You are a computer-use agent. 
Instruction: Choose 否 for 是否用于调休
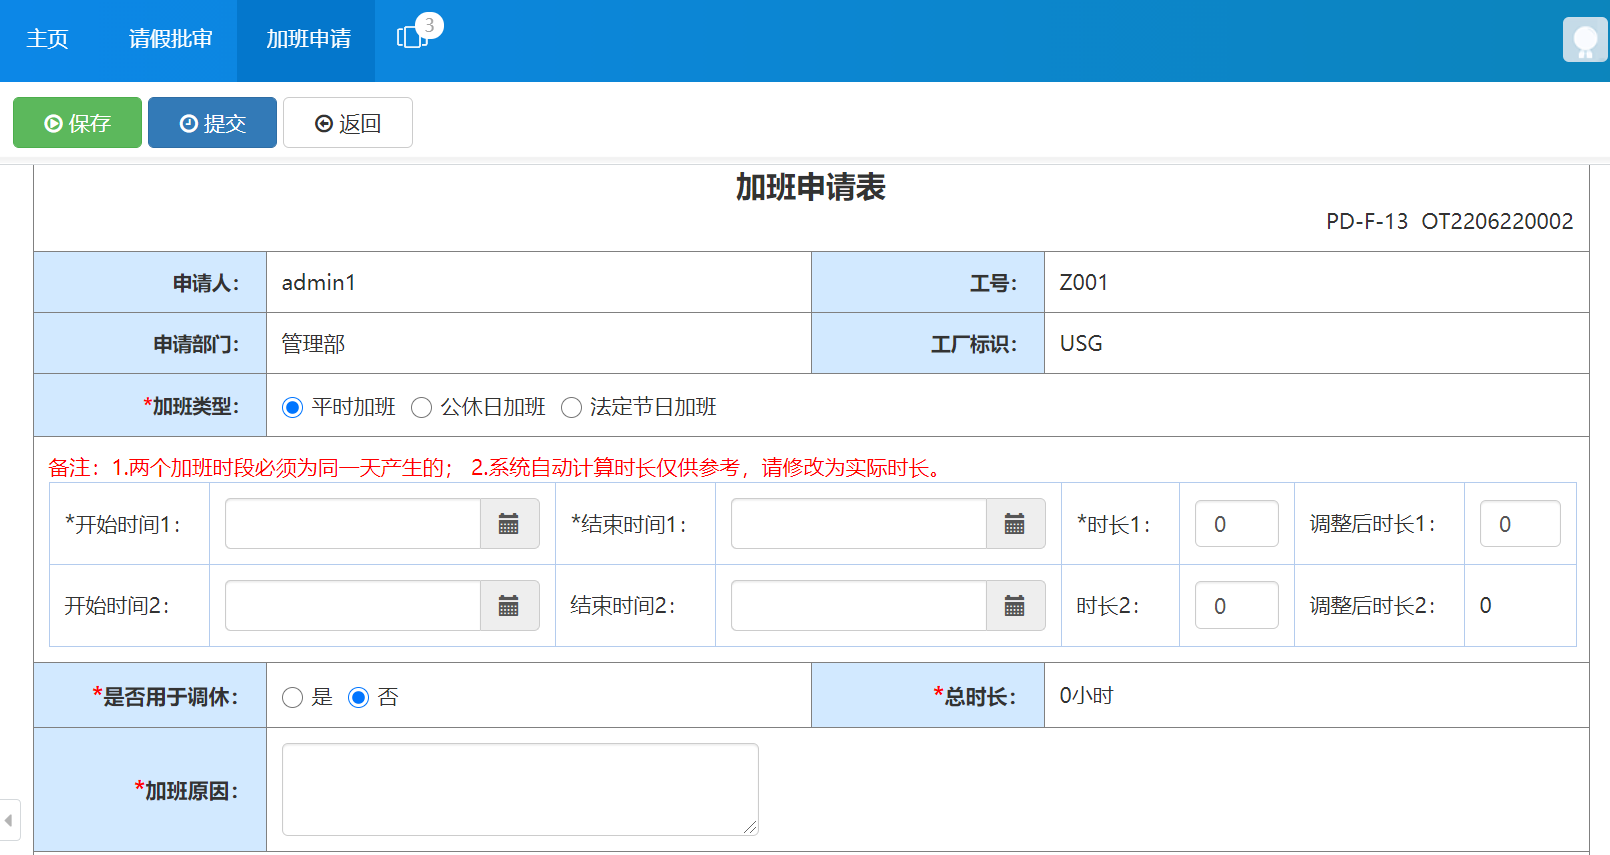(359, 697)
